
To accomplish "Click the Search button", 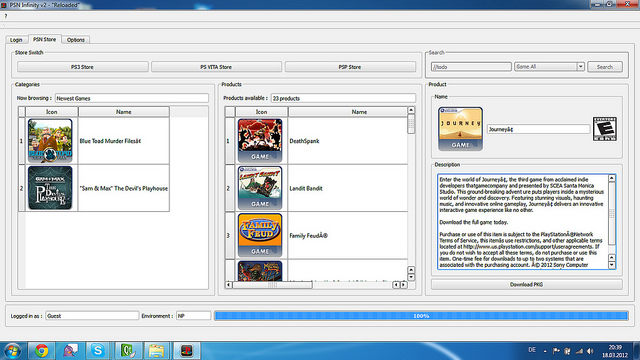I will [x=604, y=67].
